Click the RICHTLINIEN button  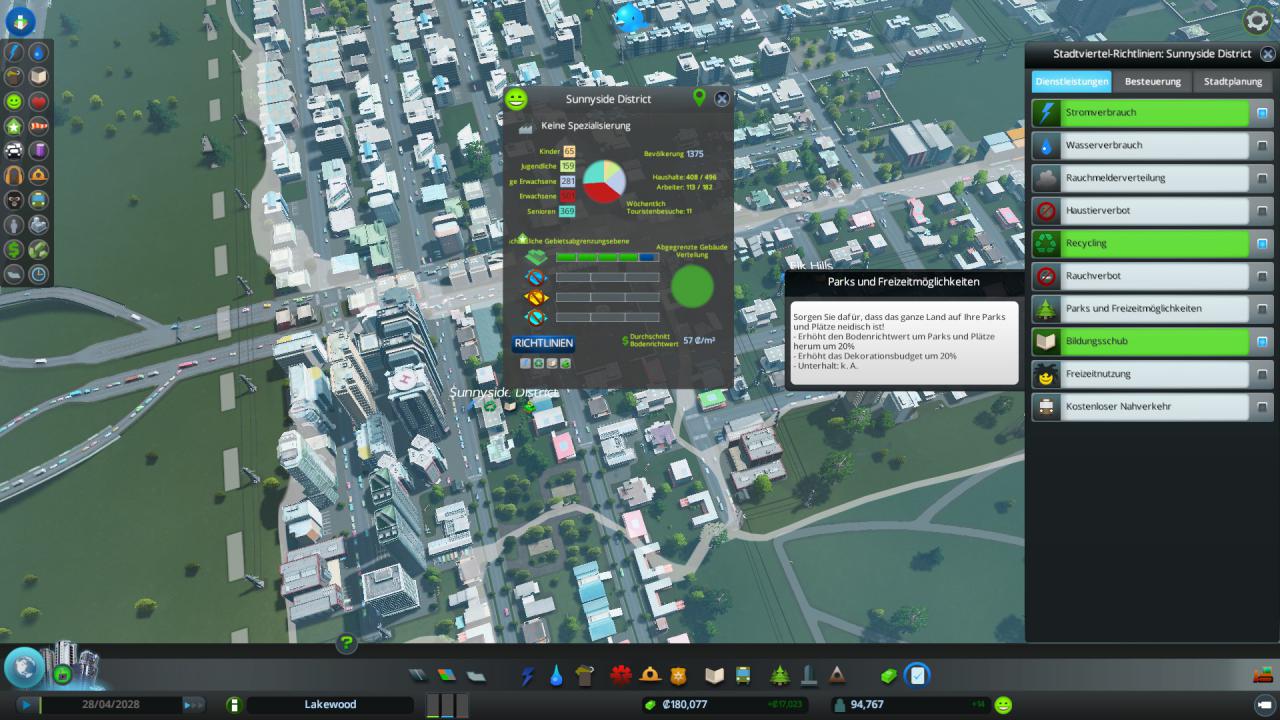(x=543, y=343)
